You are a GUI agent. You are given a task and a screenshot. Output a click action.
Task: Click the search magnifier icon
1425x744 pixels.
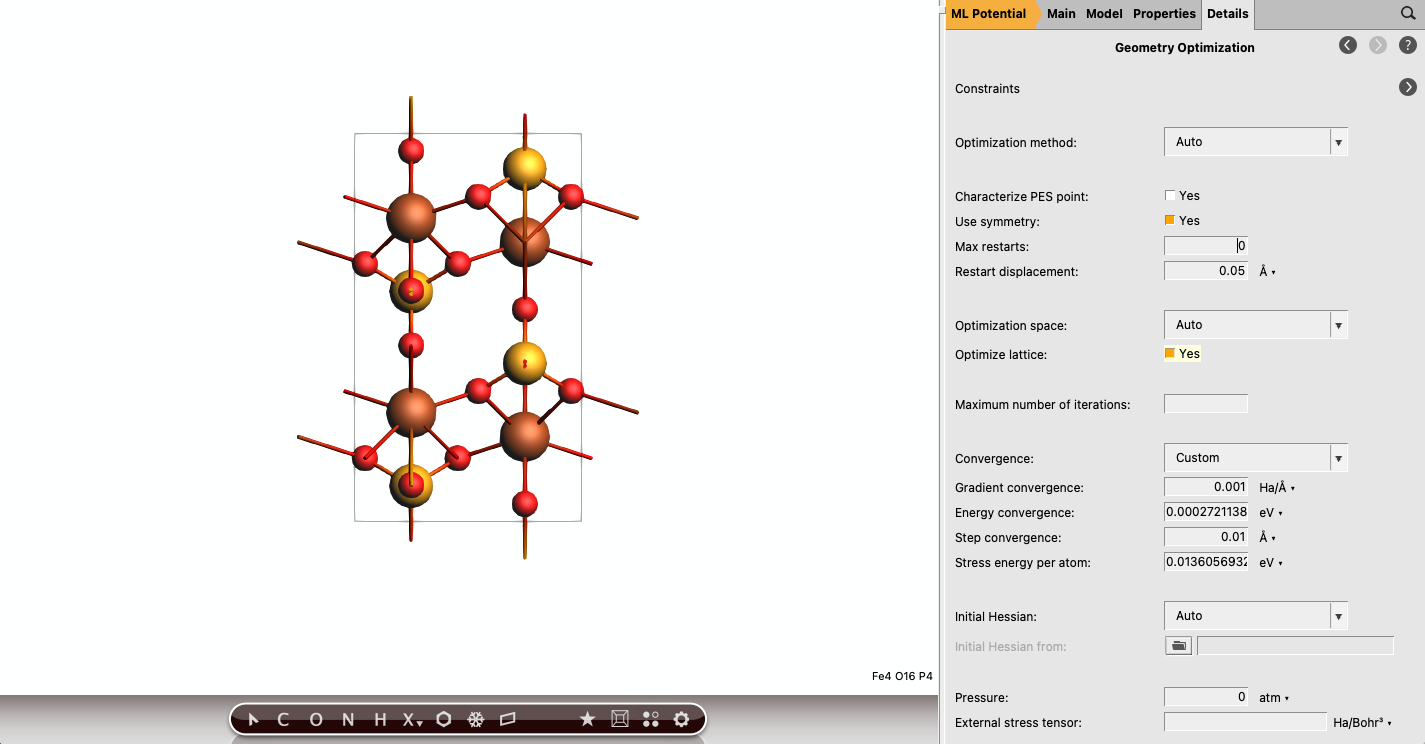click(x=1407, y=14)
